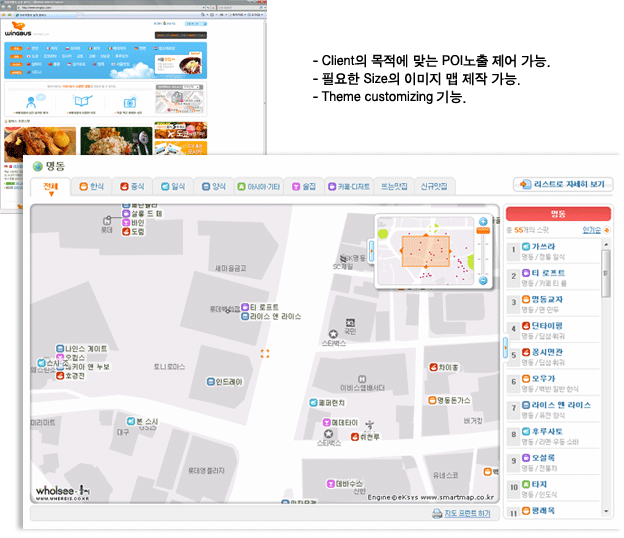Click the 타 로프트 map marker

[246, 307]
